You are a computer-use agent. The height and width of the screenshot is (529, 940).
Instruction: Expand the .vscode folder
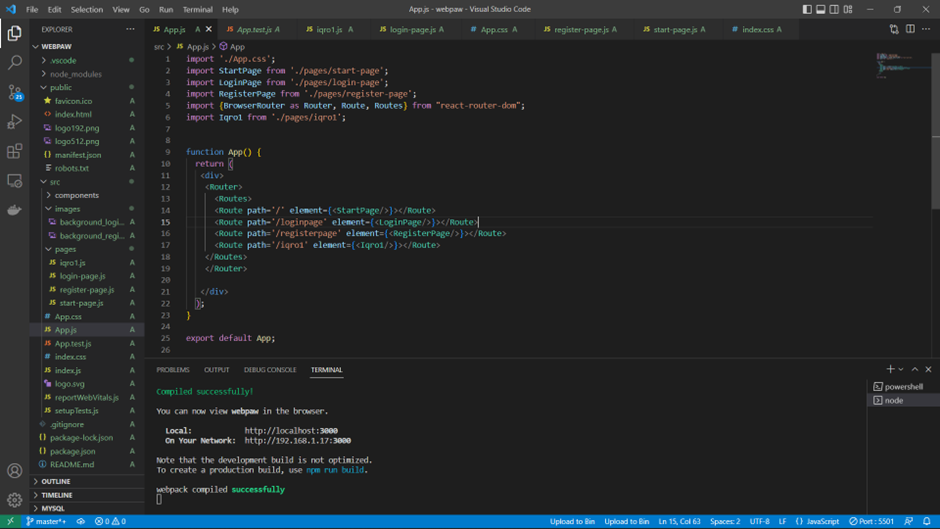click(87, 61)
